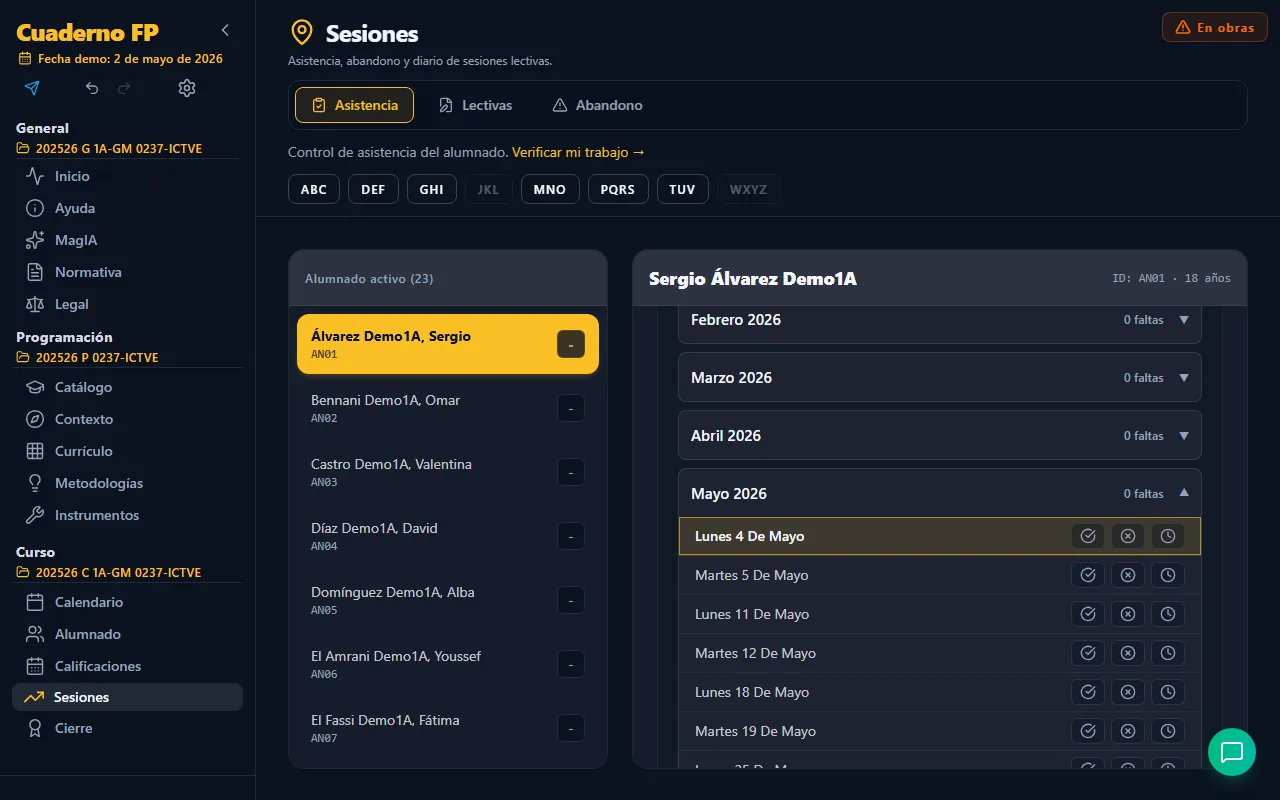1280x800 pixels.
Task: Select student Álvarez Demo1A, Sergio
Action: pyautogui.click(x=448, y=344)
